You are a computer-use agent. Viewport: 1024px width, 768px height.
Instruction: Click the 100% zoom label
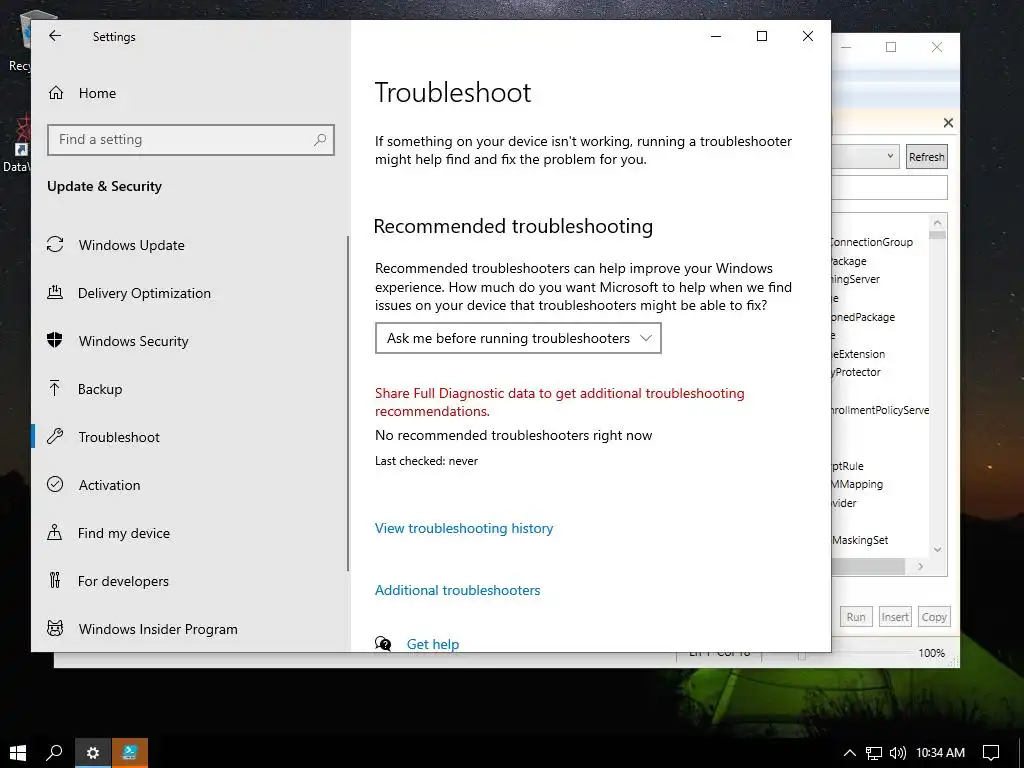(931, 653)
